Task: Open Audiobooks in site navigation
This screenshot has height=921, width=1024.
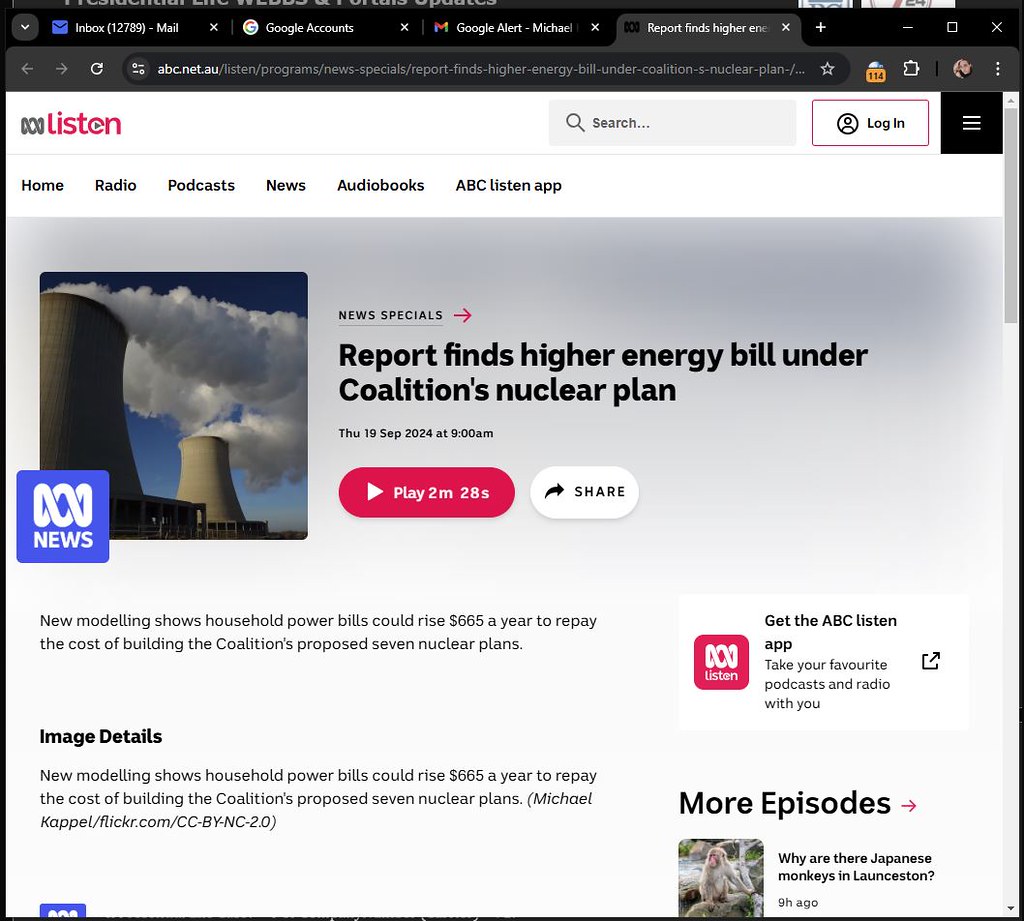Action: click(x=381, y=186)
